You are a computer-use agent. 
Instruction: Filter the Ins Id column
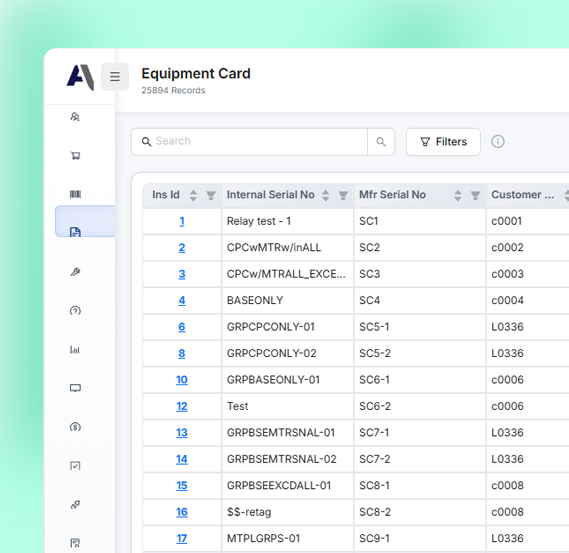point(211,195)
